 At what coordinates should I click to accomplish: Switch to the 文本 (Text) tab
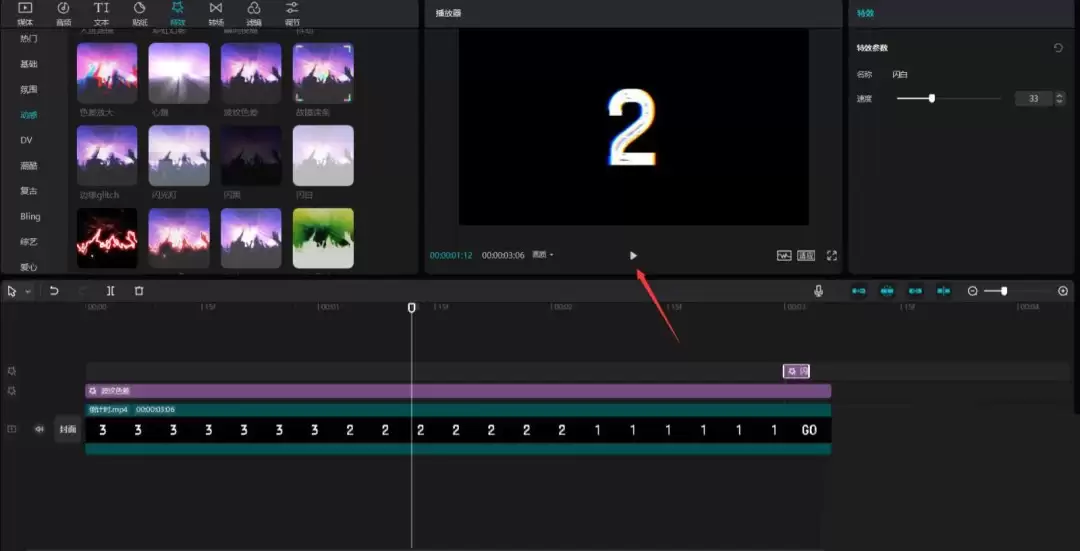(x=101, y=13)
